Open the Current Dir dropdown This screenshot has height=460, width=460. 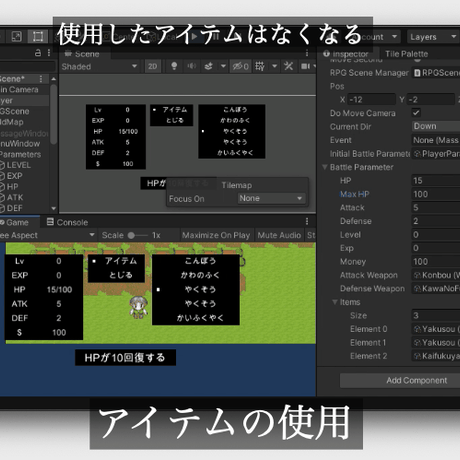pos(436,126)
